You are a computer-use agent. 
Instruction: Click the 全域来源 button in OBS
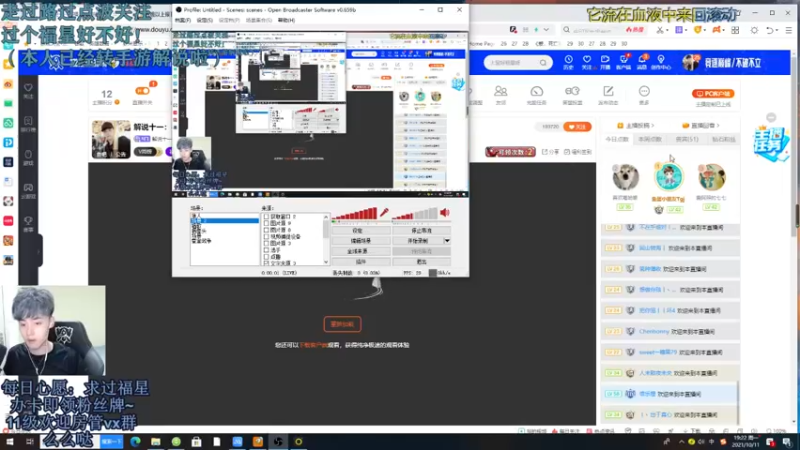(x=361, y=251)
